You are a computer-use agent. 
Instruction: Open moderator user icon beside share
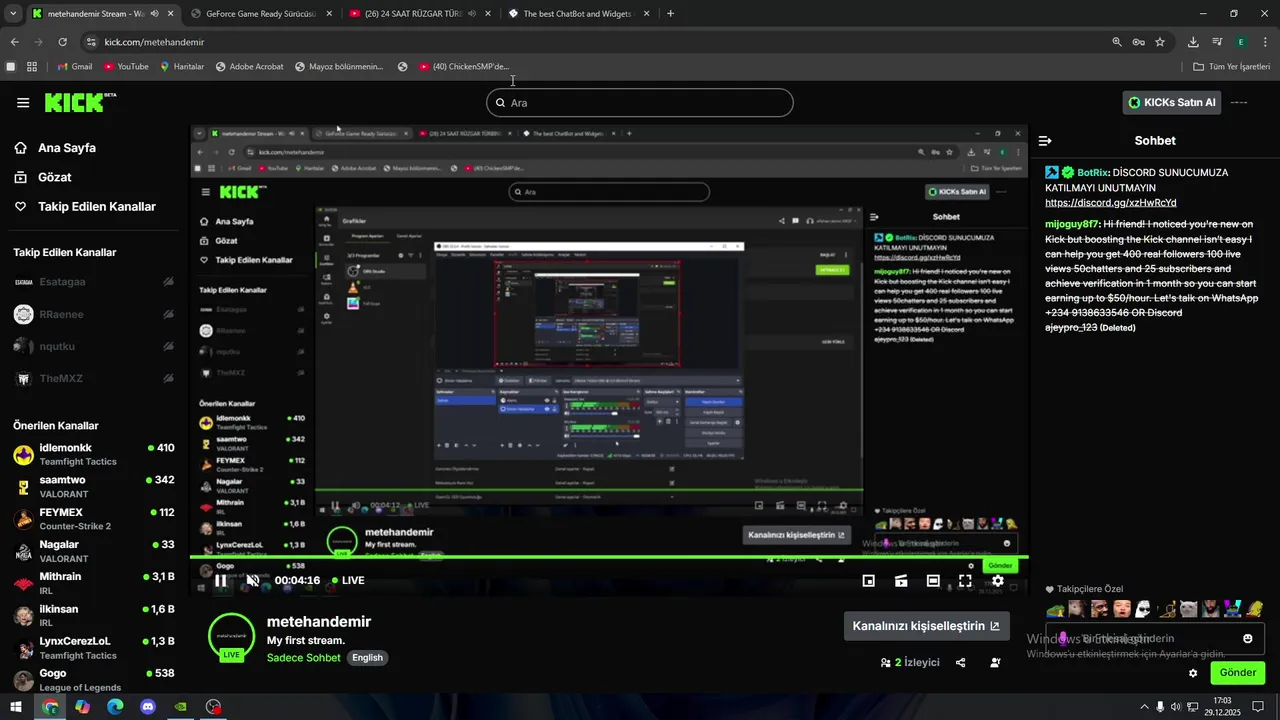(995, 662)
